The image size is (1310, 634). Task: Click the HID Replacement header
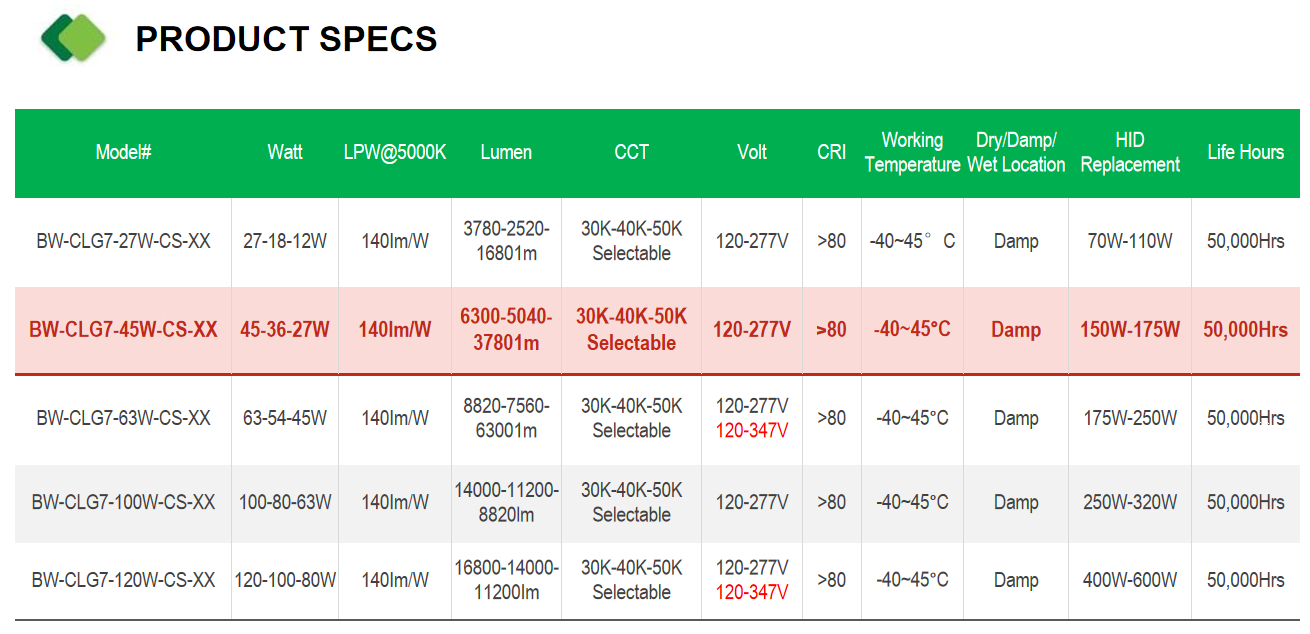tap(1130, 152)
